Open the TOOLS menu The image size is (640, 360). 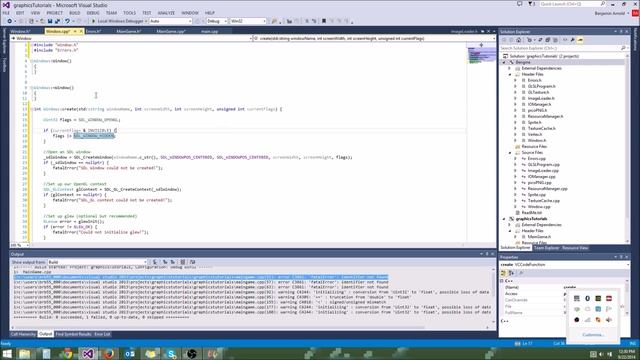coord(129,13)
